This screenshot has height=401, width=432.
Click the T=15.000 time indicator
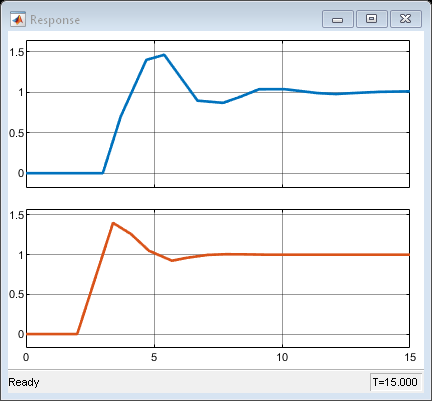pyautogui.click(x=395, y=382)
